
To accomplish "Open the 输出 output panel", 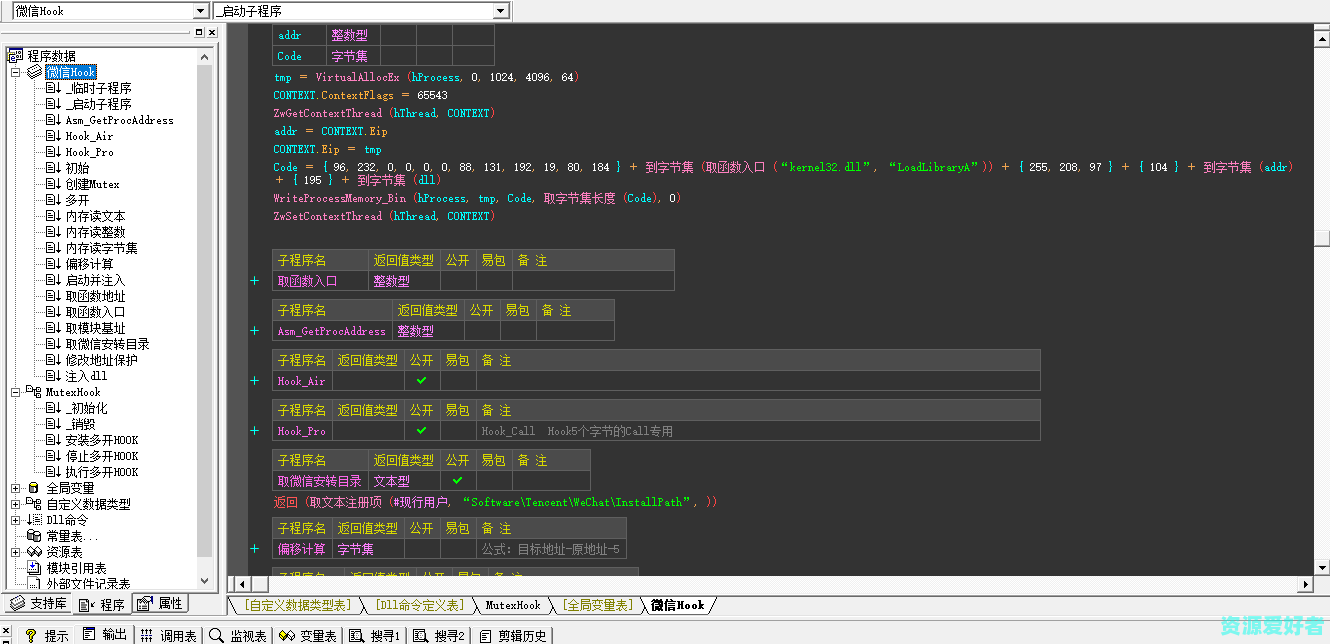I will pos(105,635).
